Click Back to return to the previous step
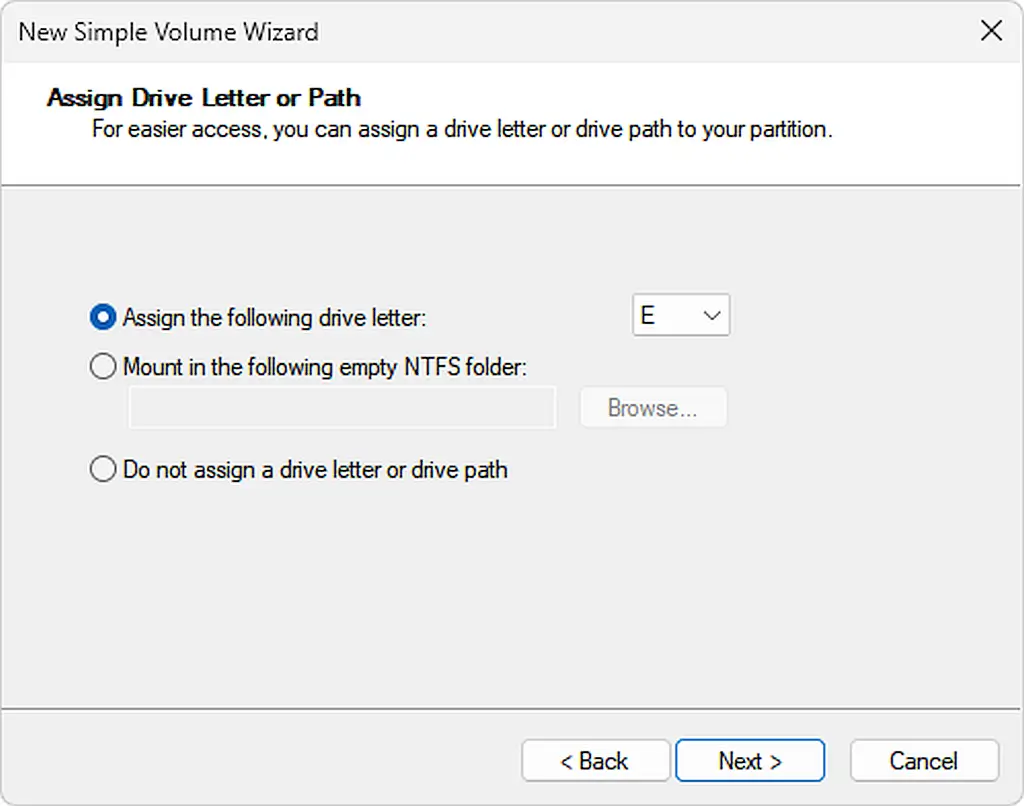 (x=596, y=760)
